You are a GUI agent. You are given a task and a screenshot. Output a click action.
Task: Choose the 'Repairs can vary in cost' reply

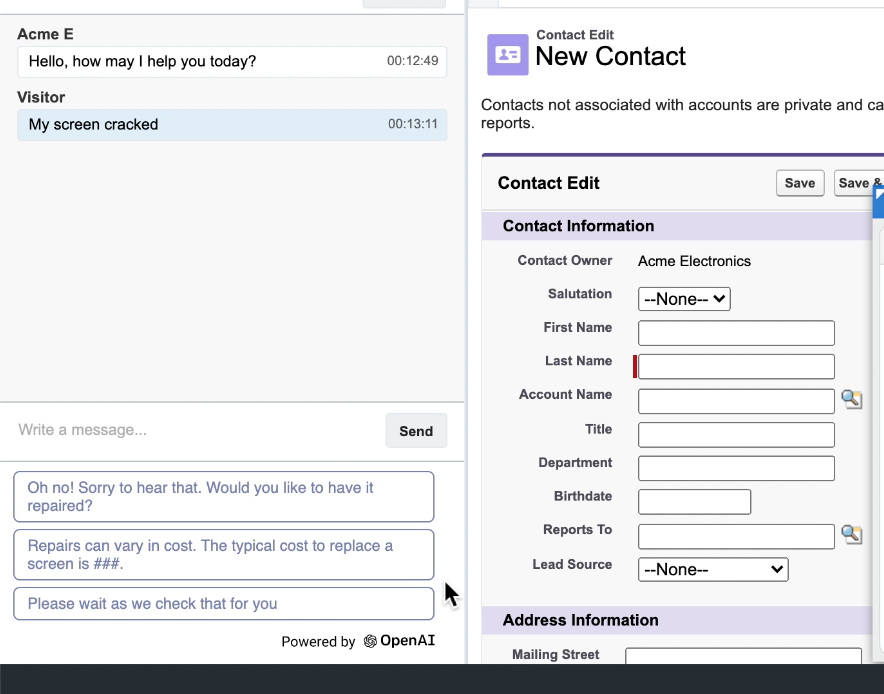(224, 555)
